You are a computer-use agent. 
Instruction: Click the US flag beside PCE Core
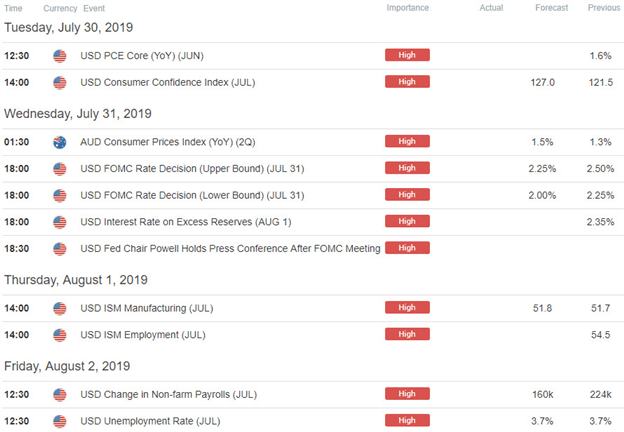tap(60, 56)
